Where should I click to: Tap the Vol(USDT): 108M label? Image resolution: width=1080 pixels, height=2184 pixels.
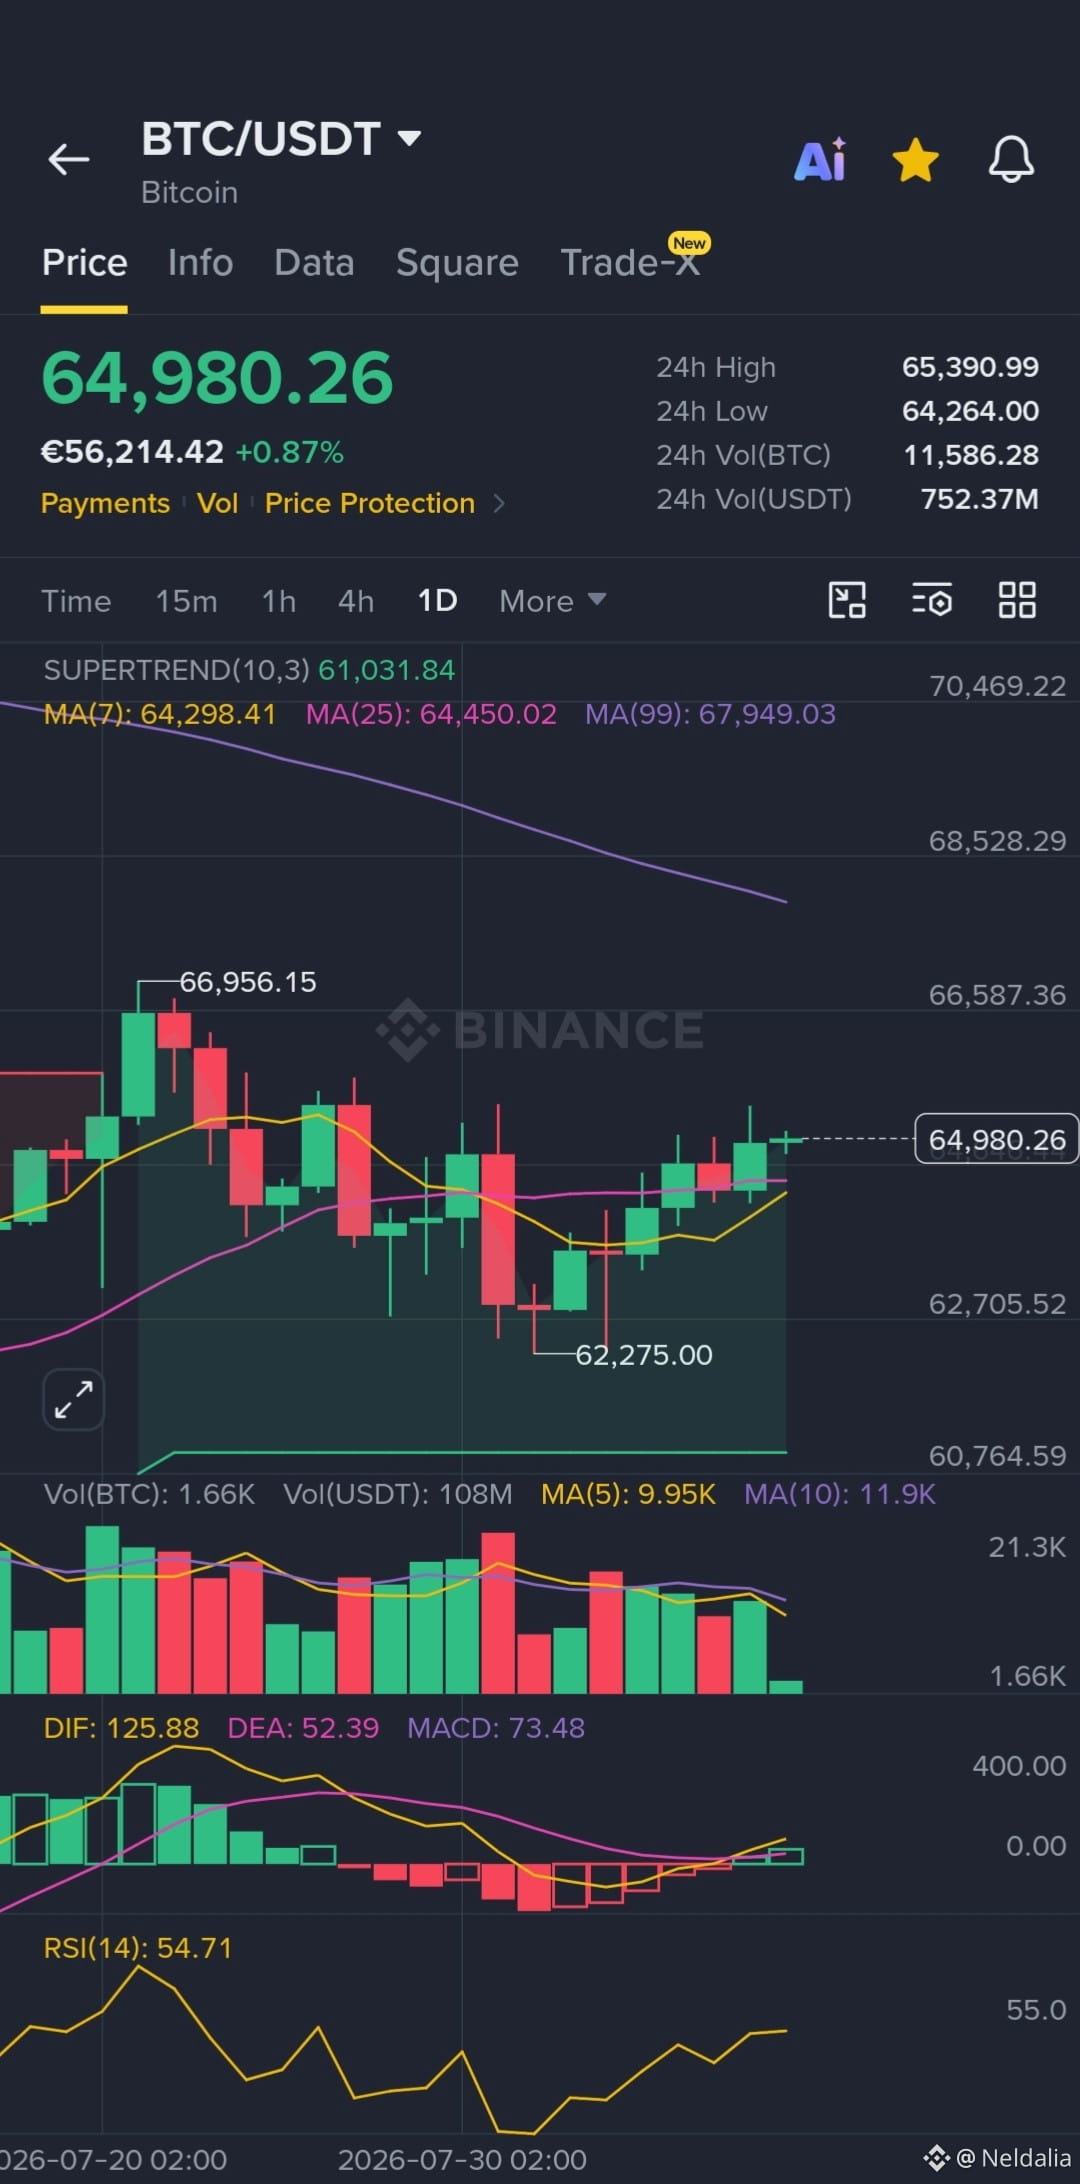pyautogui.click(x=398, y=1494)
